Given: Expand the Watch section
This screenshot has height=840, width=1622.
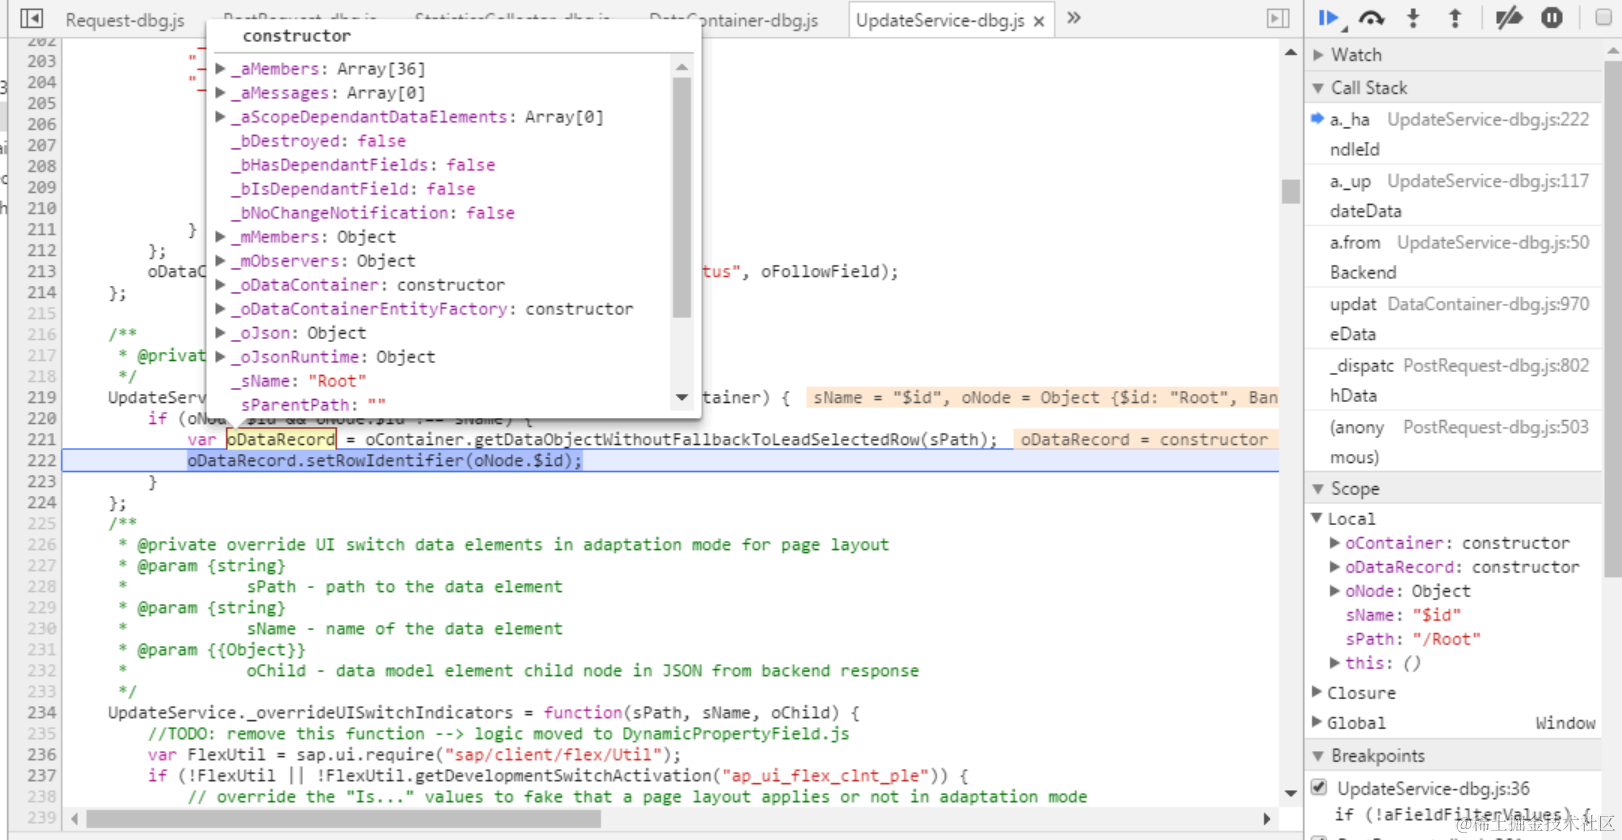Looking at the screenshot, I should [1319, 55].
